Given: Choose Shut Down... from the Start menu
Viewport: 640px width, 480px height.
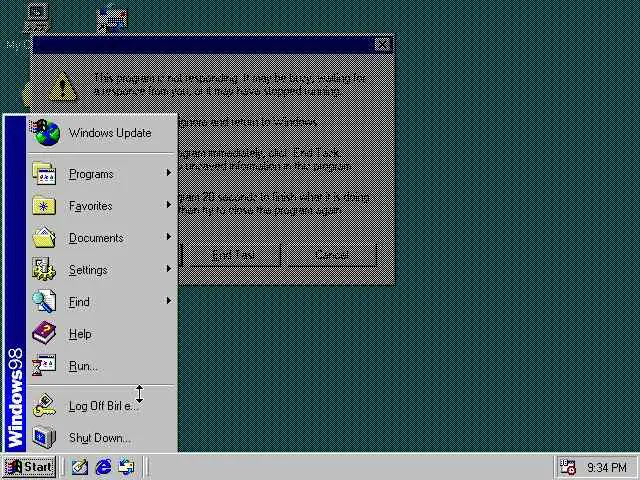Looking at the screenshot, I should pos(102,438).
